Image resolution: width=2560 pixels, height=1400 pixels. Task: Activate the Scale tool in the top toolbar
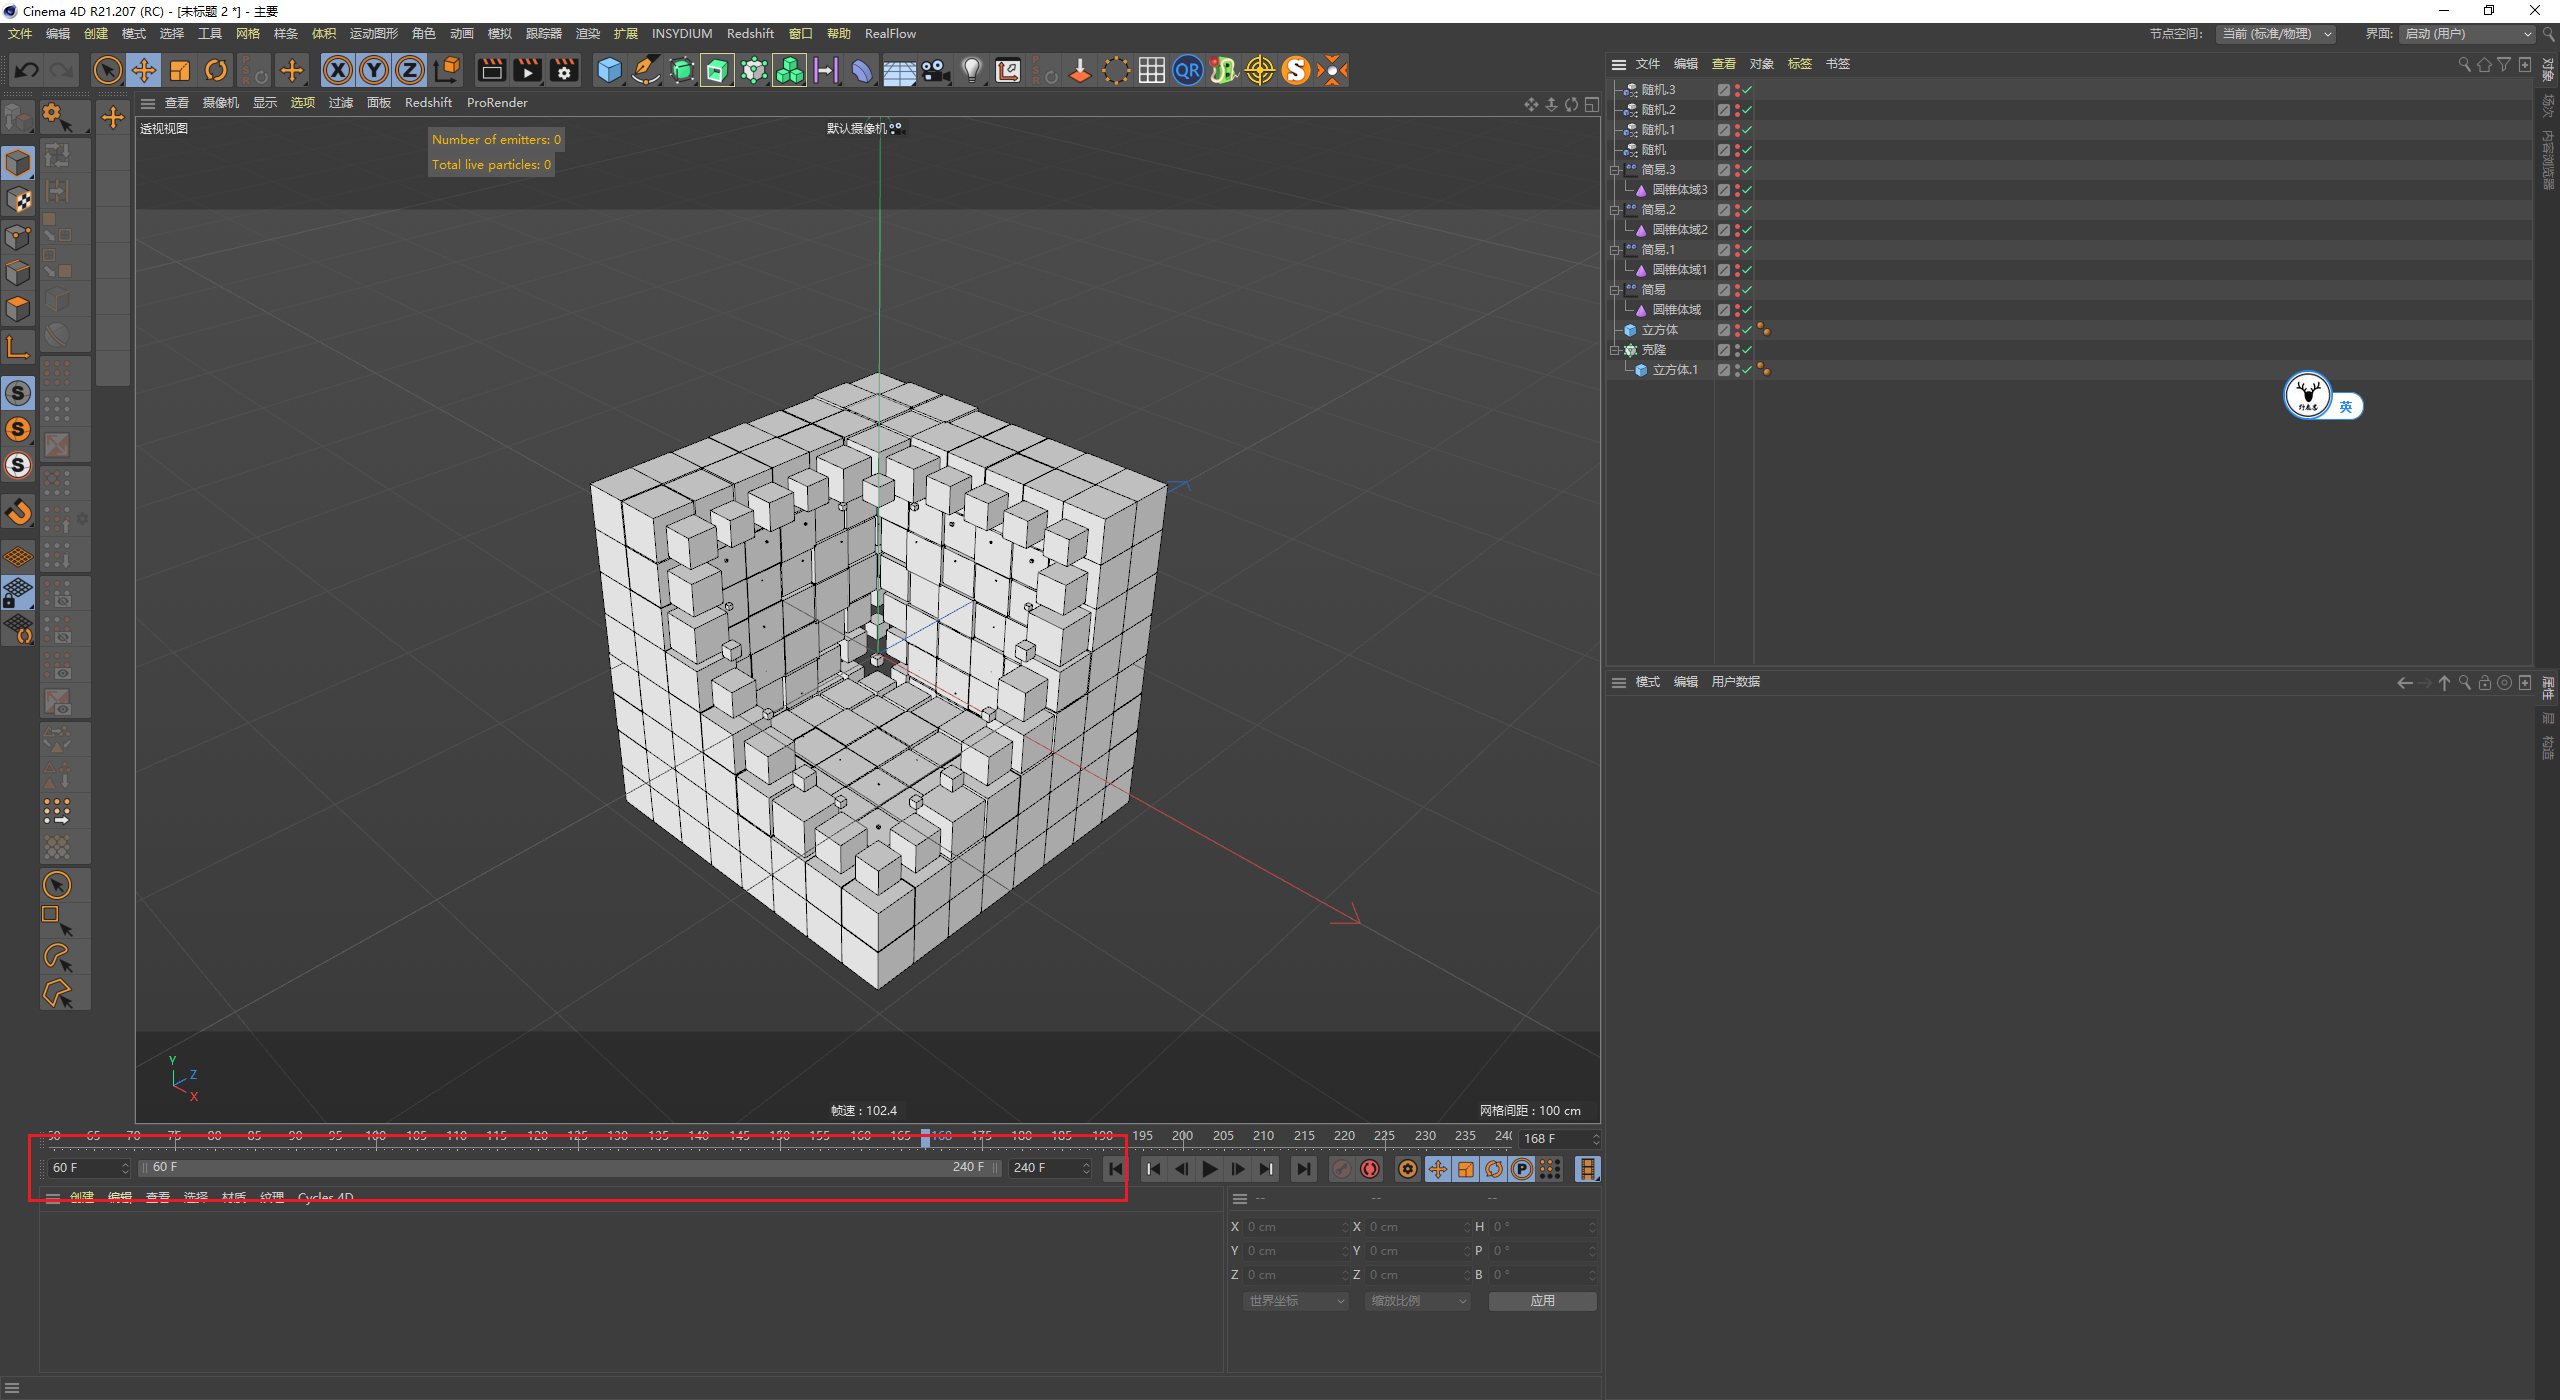click(180, 70)
